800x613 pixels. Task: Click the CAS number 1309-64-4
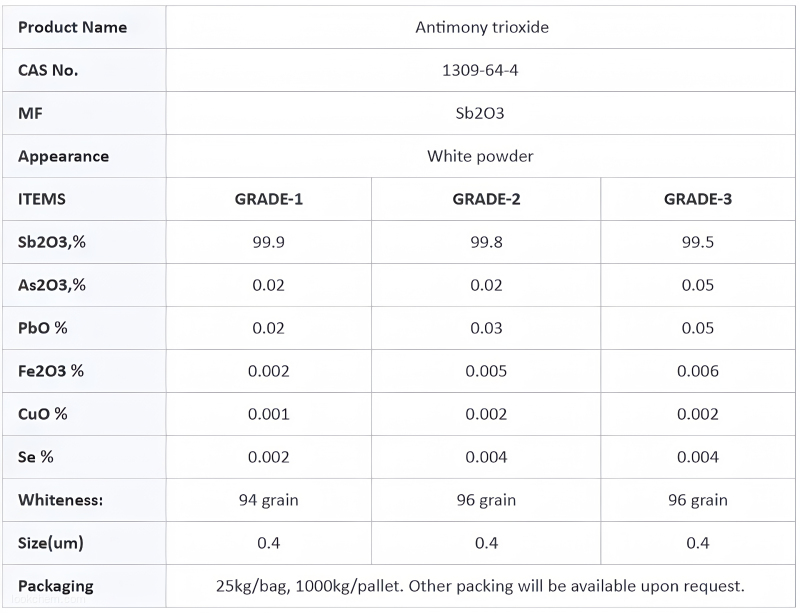pyautogui.click(x=480, y=70)
